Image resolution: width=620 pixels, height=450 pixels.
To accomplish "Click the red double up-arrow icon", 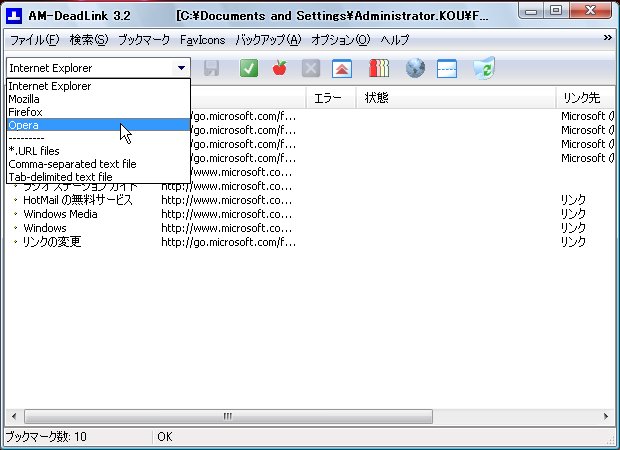I will [x=342, y=68].
